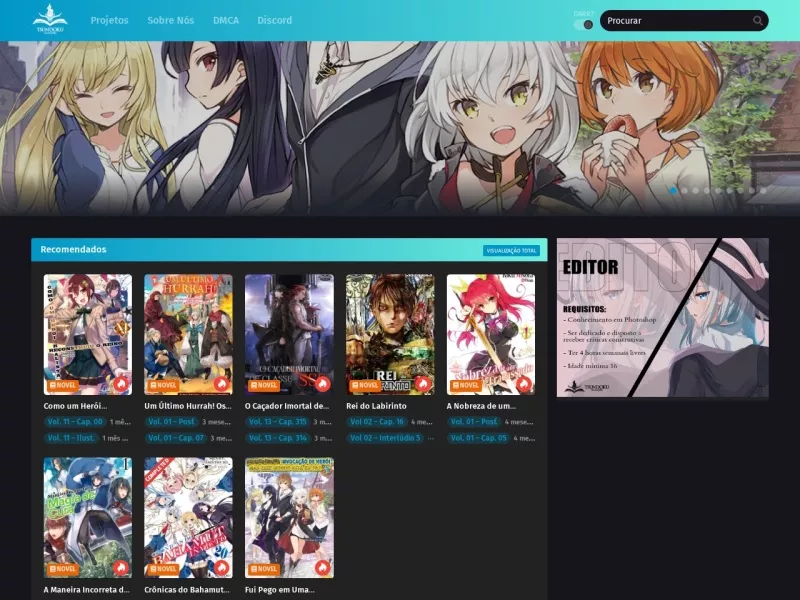Image resolution: width=800 pixels, height=600 pixels.
Task: Open the Projetos menu item
Action: 109,20
